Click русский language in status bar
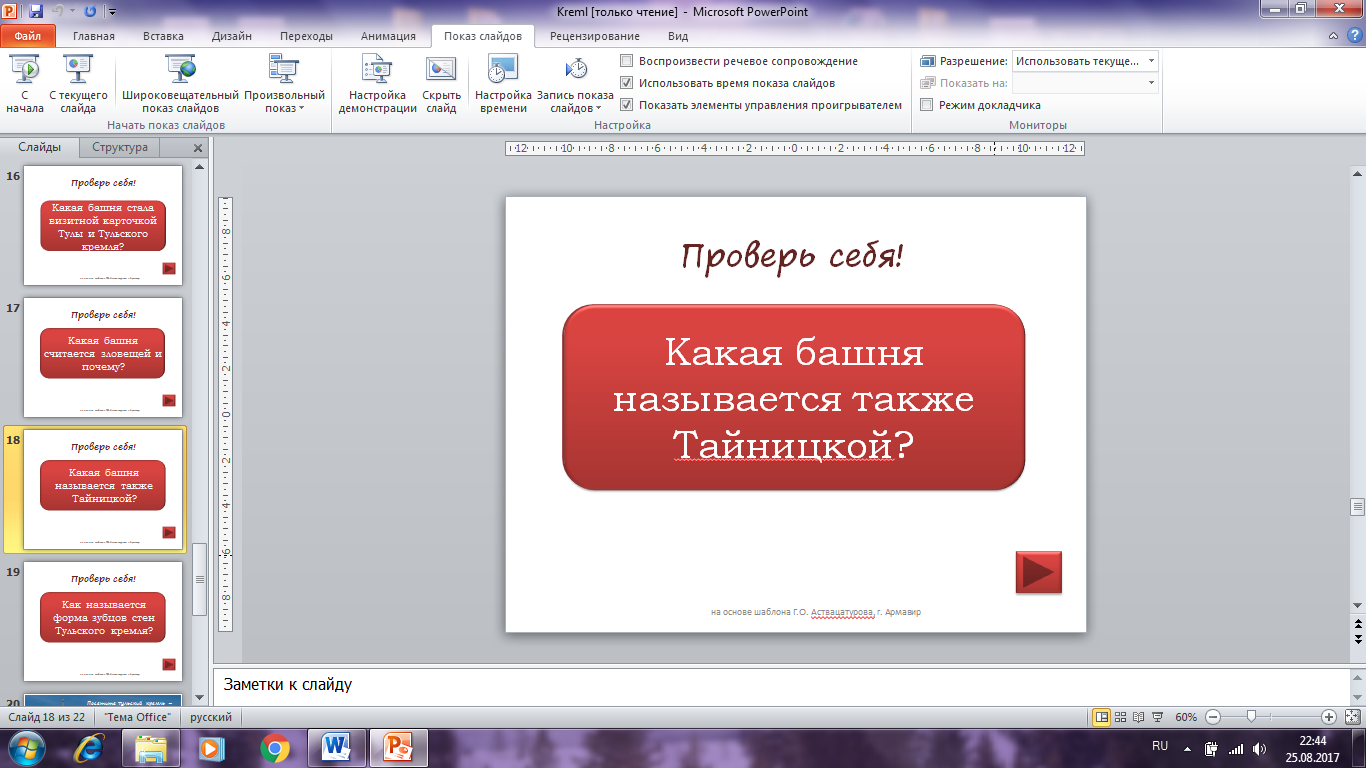 (211, 717)
